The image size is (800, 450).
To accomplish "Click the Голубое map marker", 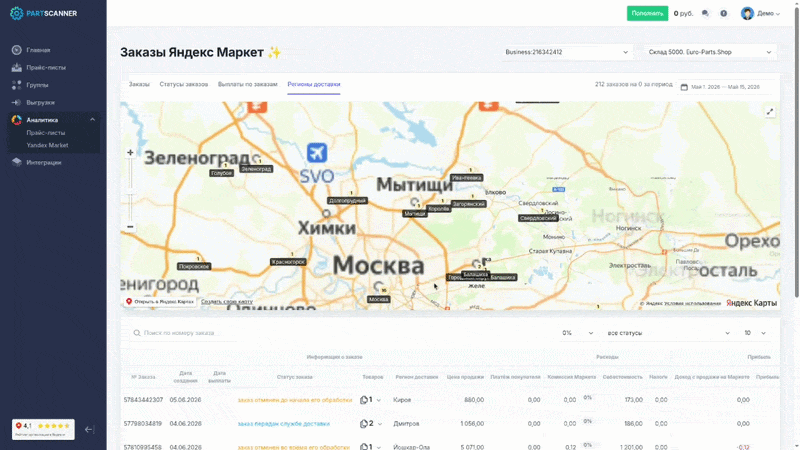I will pyautogui.click(x=221, y=173).
